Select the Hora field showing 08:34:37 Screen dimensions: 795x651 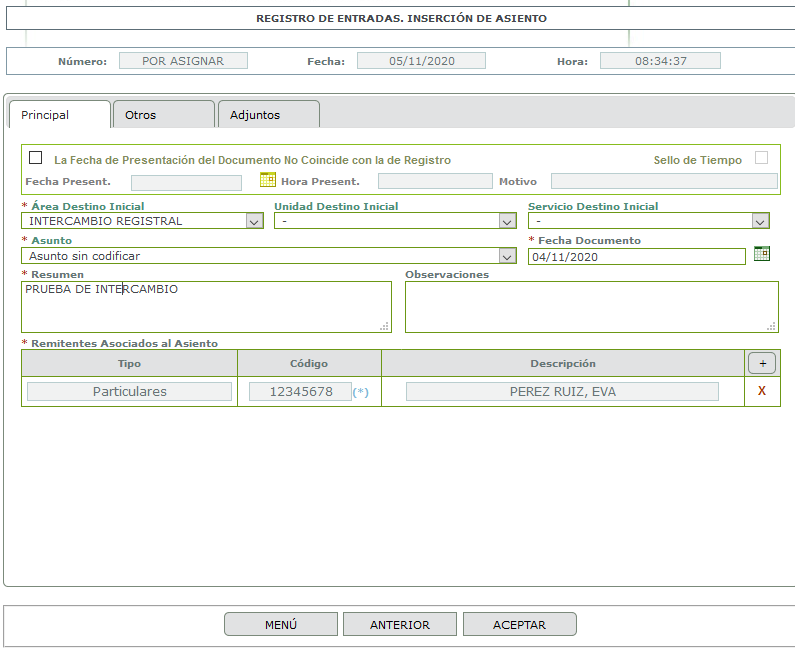point(660,61)
